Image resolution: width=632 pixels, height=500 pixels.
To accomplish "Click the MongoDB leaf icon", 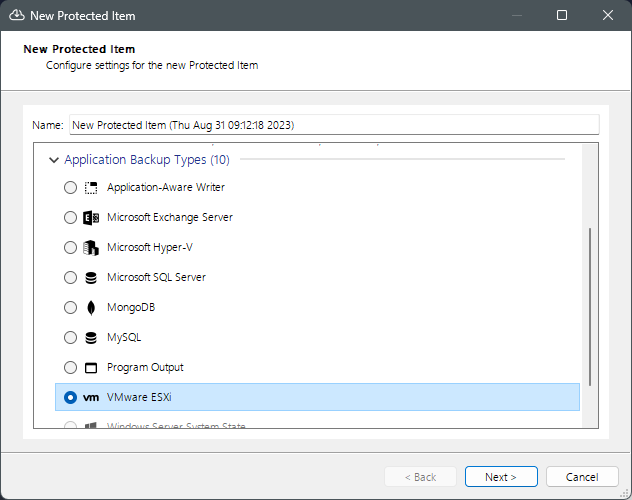I will tap(91, 307).
